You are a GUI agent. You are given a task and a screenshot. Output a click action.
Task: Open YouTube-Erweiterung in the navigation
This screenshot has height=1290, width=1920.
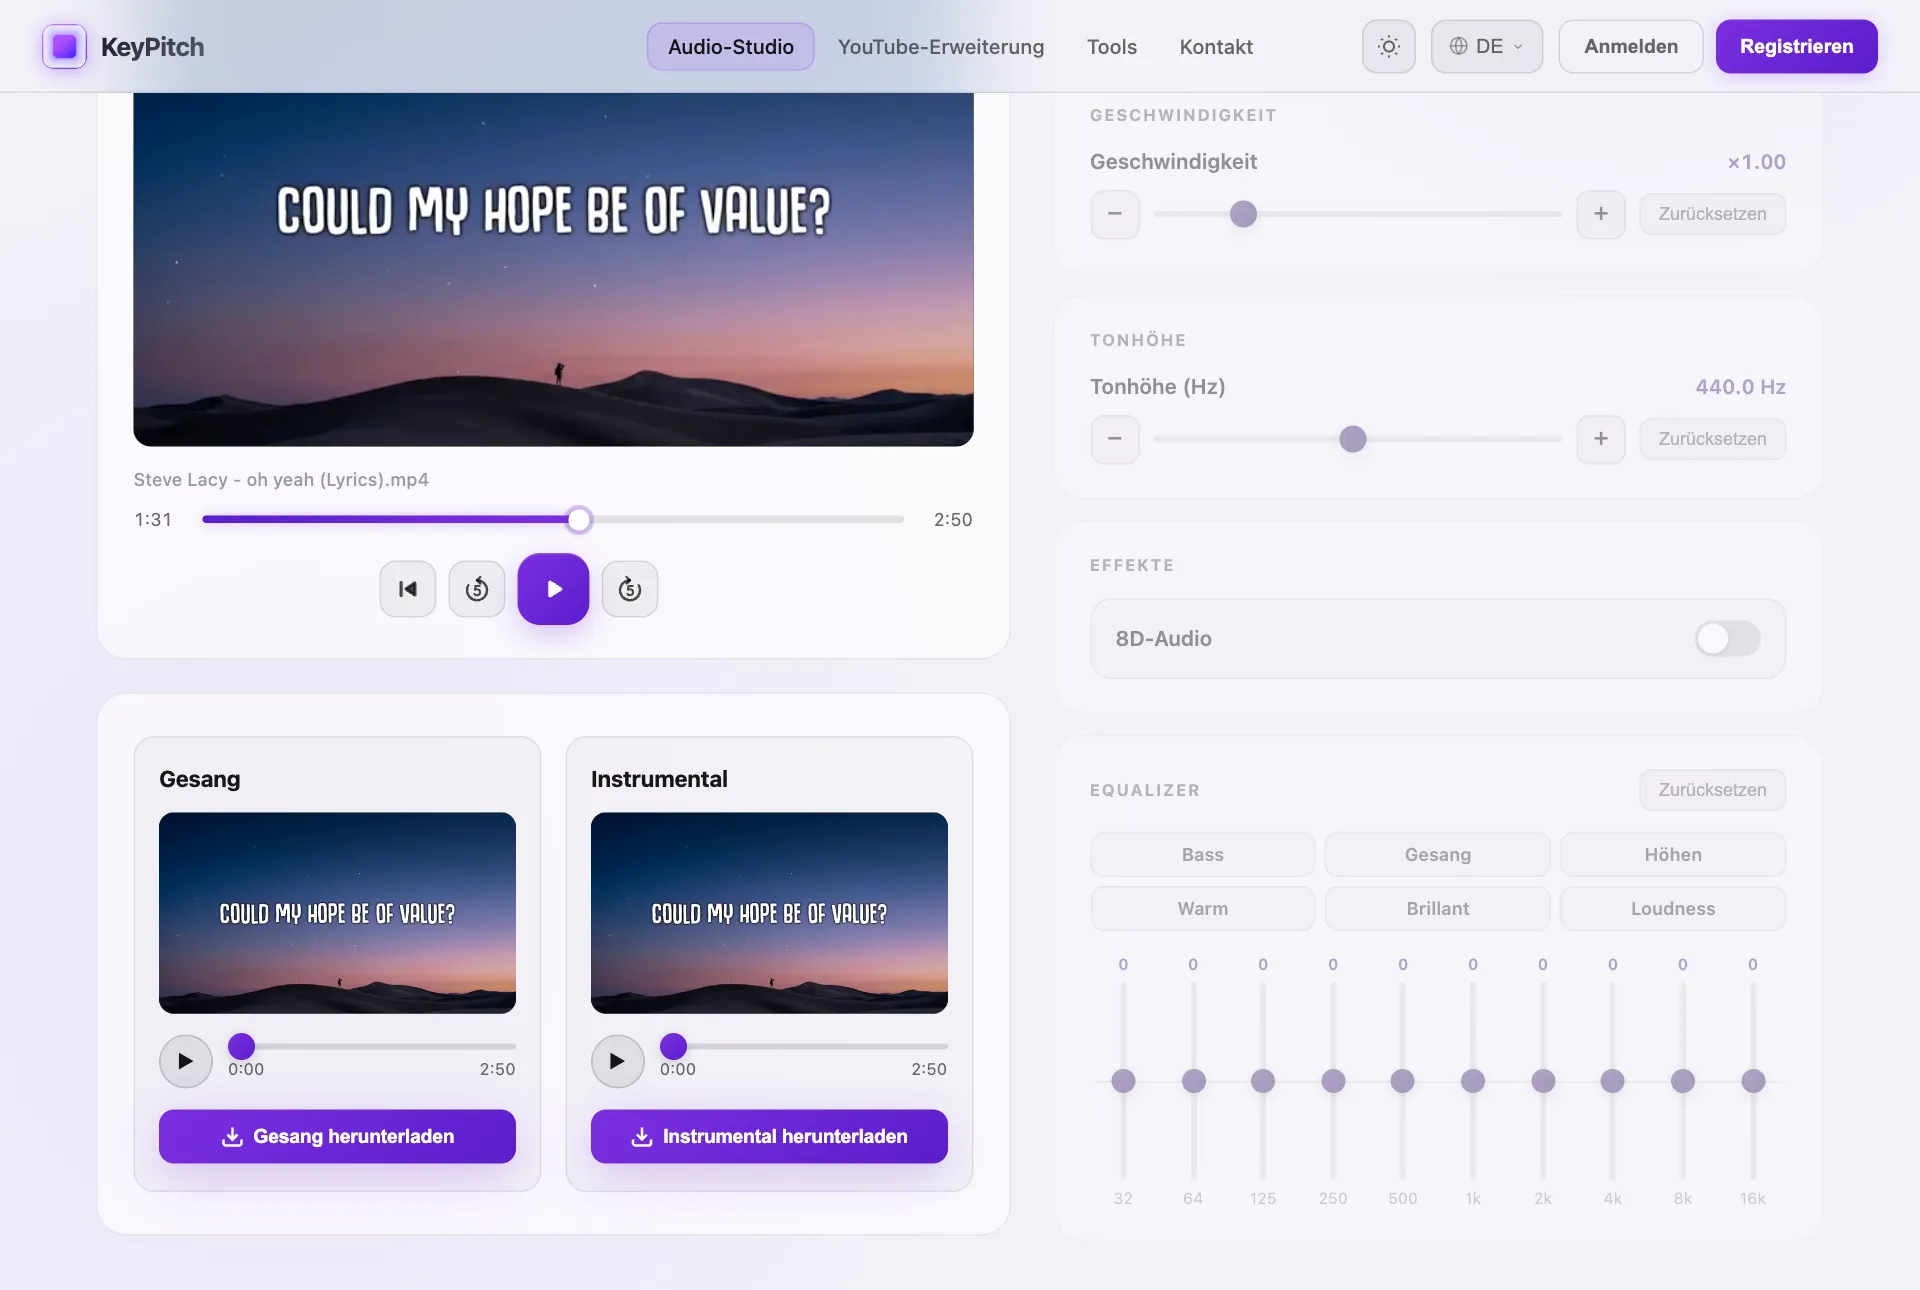point(941,47)
